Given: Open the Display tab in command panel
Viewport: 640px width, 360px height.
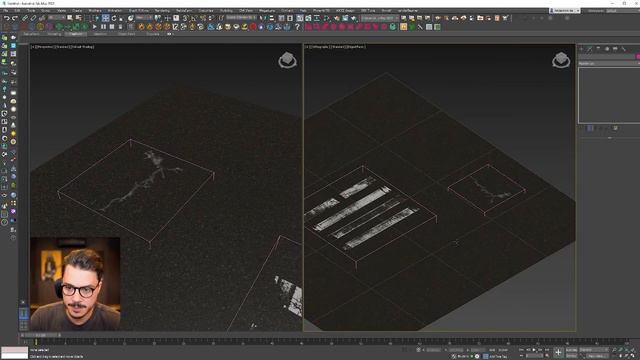Looking at the screenshot, I should [615, 49].
